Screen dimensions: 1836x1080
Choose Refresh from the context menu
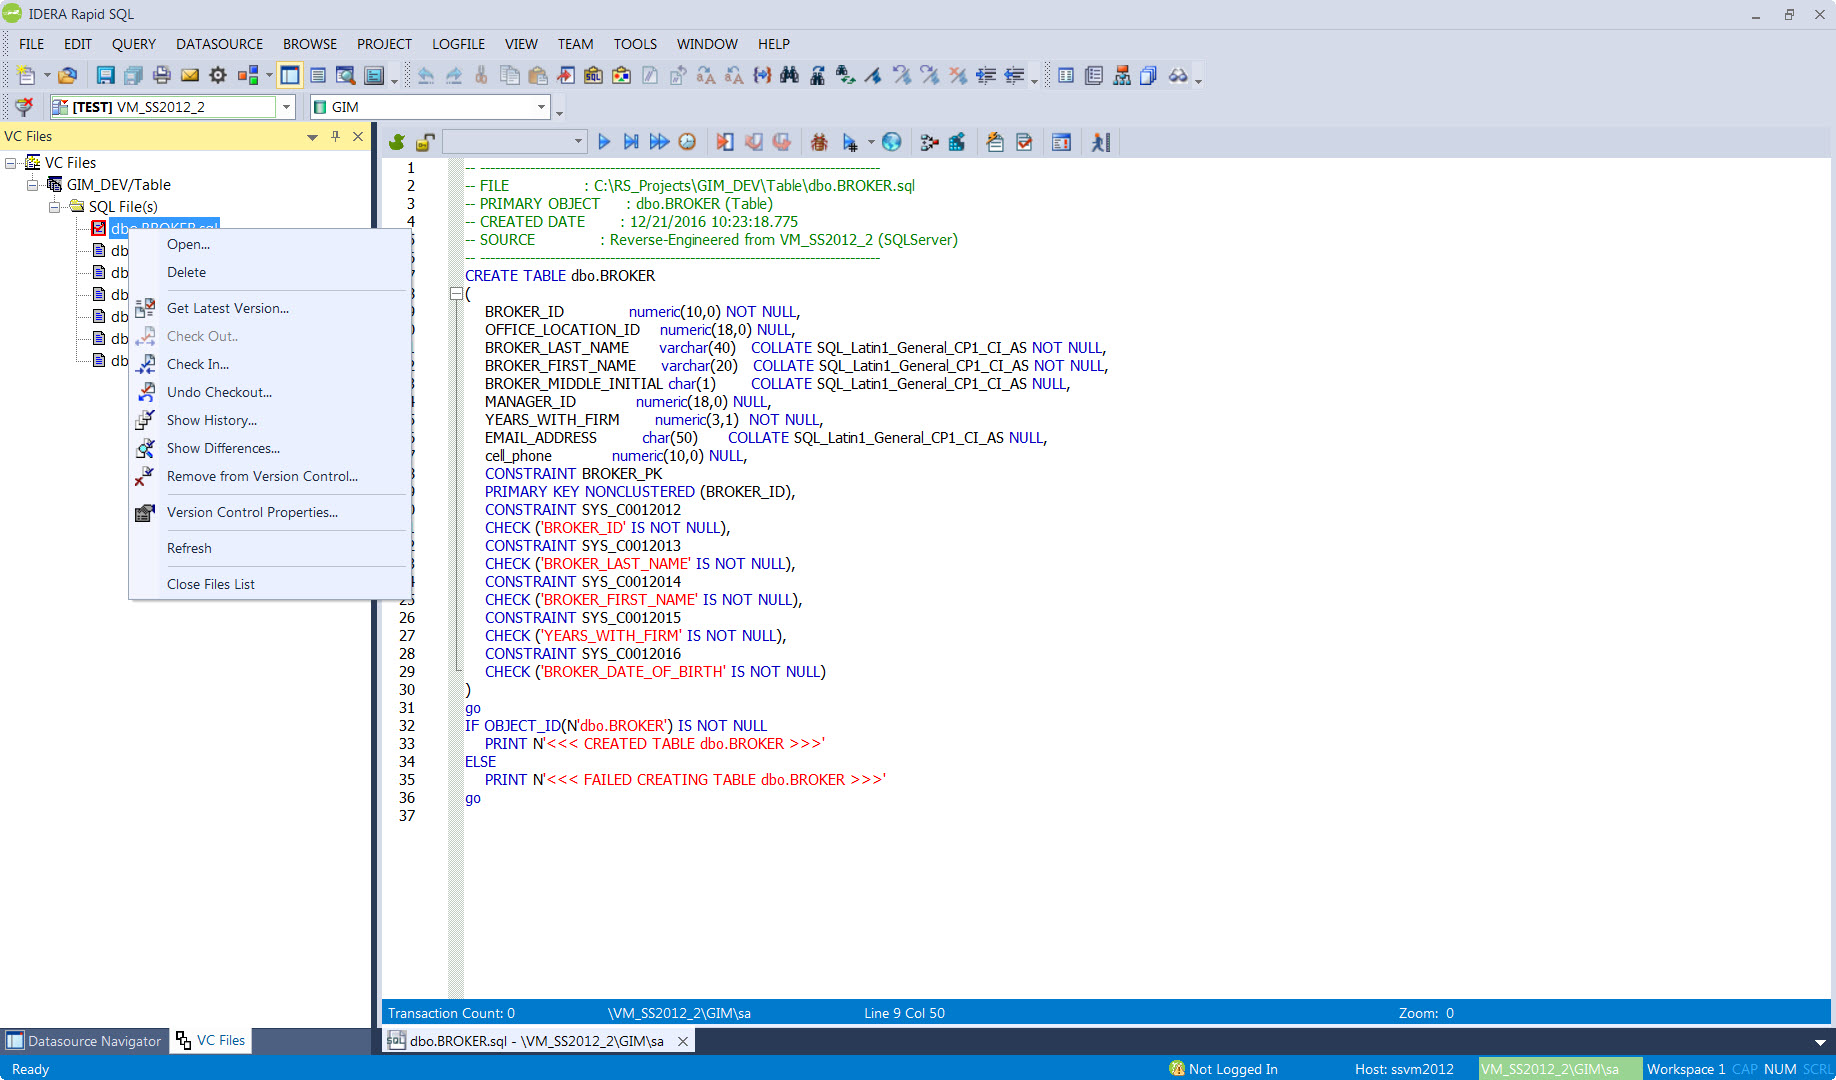(270, 548)
